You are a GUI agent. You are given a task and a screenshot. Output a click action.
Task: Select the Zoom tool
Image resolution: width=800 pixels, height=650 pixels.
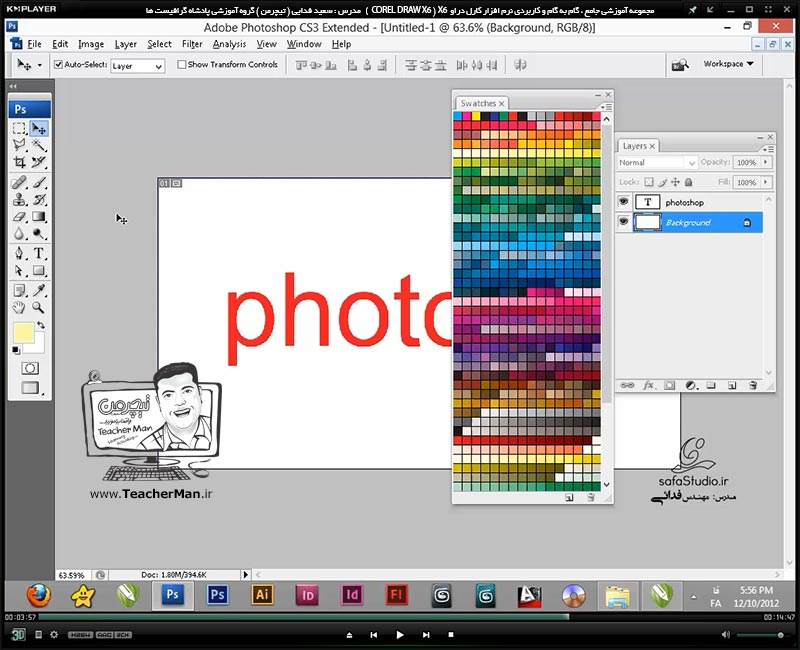point(39,307)
